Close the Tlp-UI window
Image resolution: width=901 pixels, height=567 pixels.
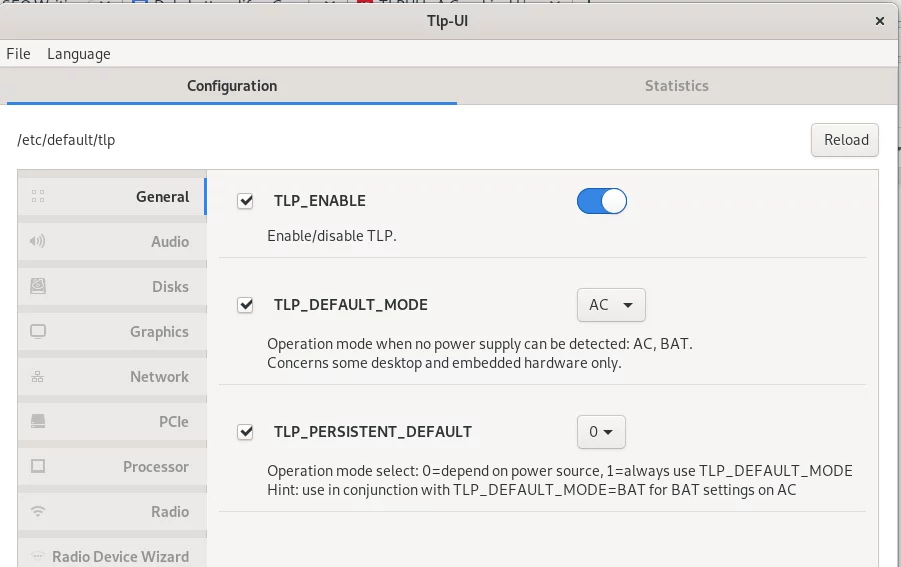(x=880, y=21)
